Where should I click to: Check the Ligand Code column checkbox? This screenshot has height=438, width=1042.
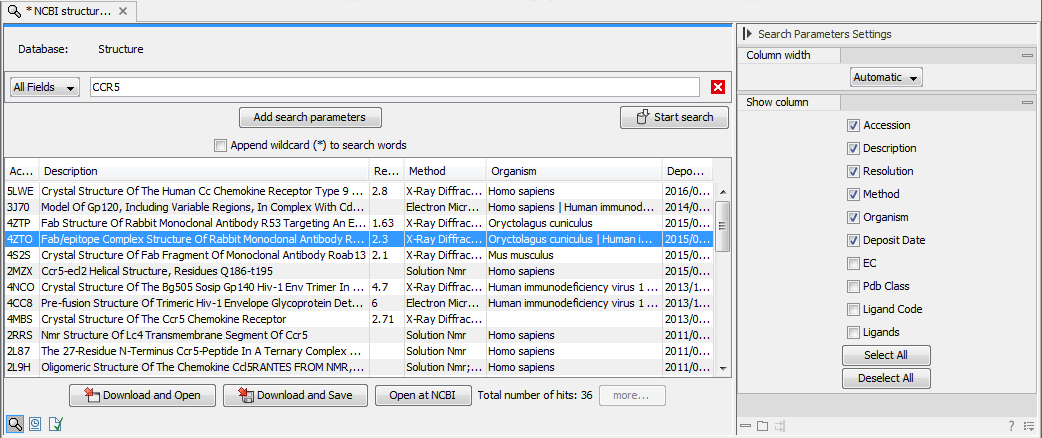853,309
